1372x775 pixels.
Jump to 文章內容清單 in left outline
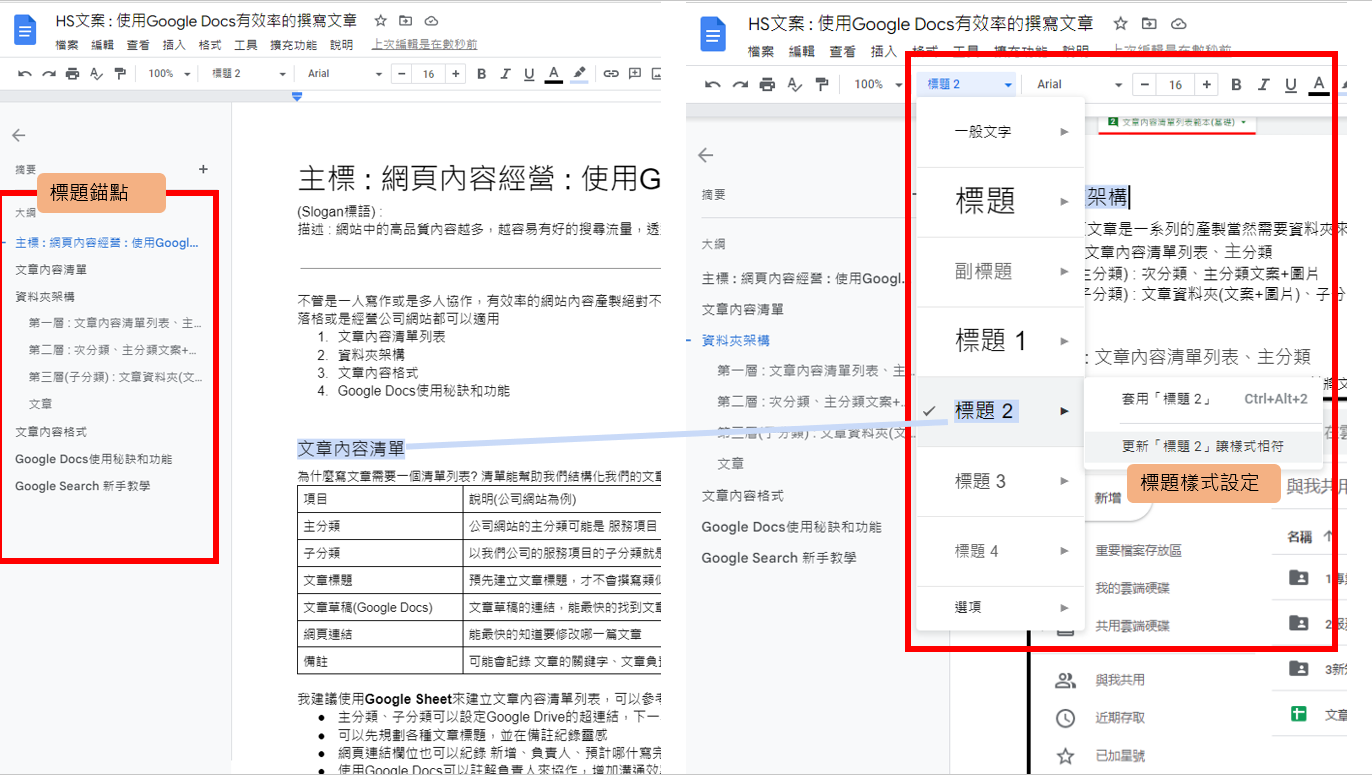(51, 270)
